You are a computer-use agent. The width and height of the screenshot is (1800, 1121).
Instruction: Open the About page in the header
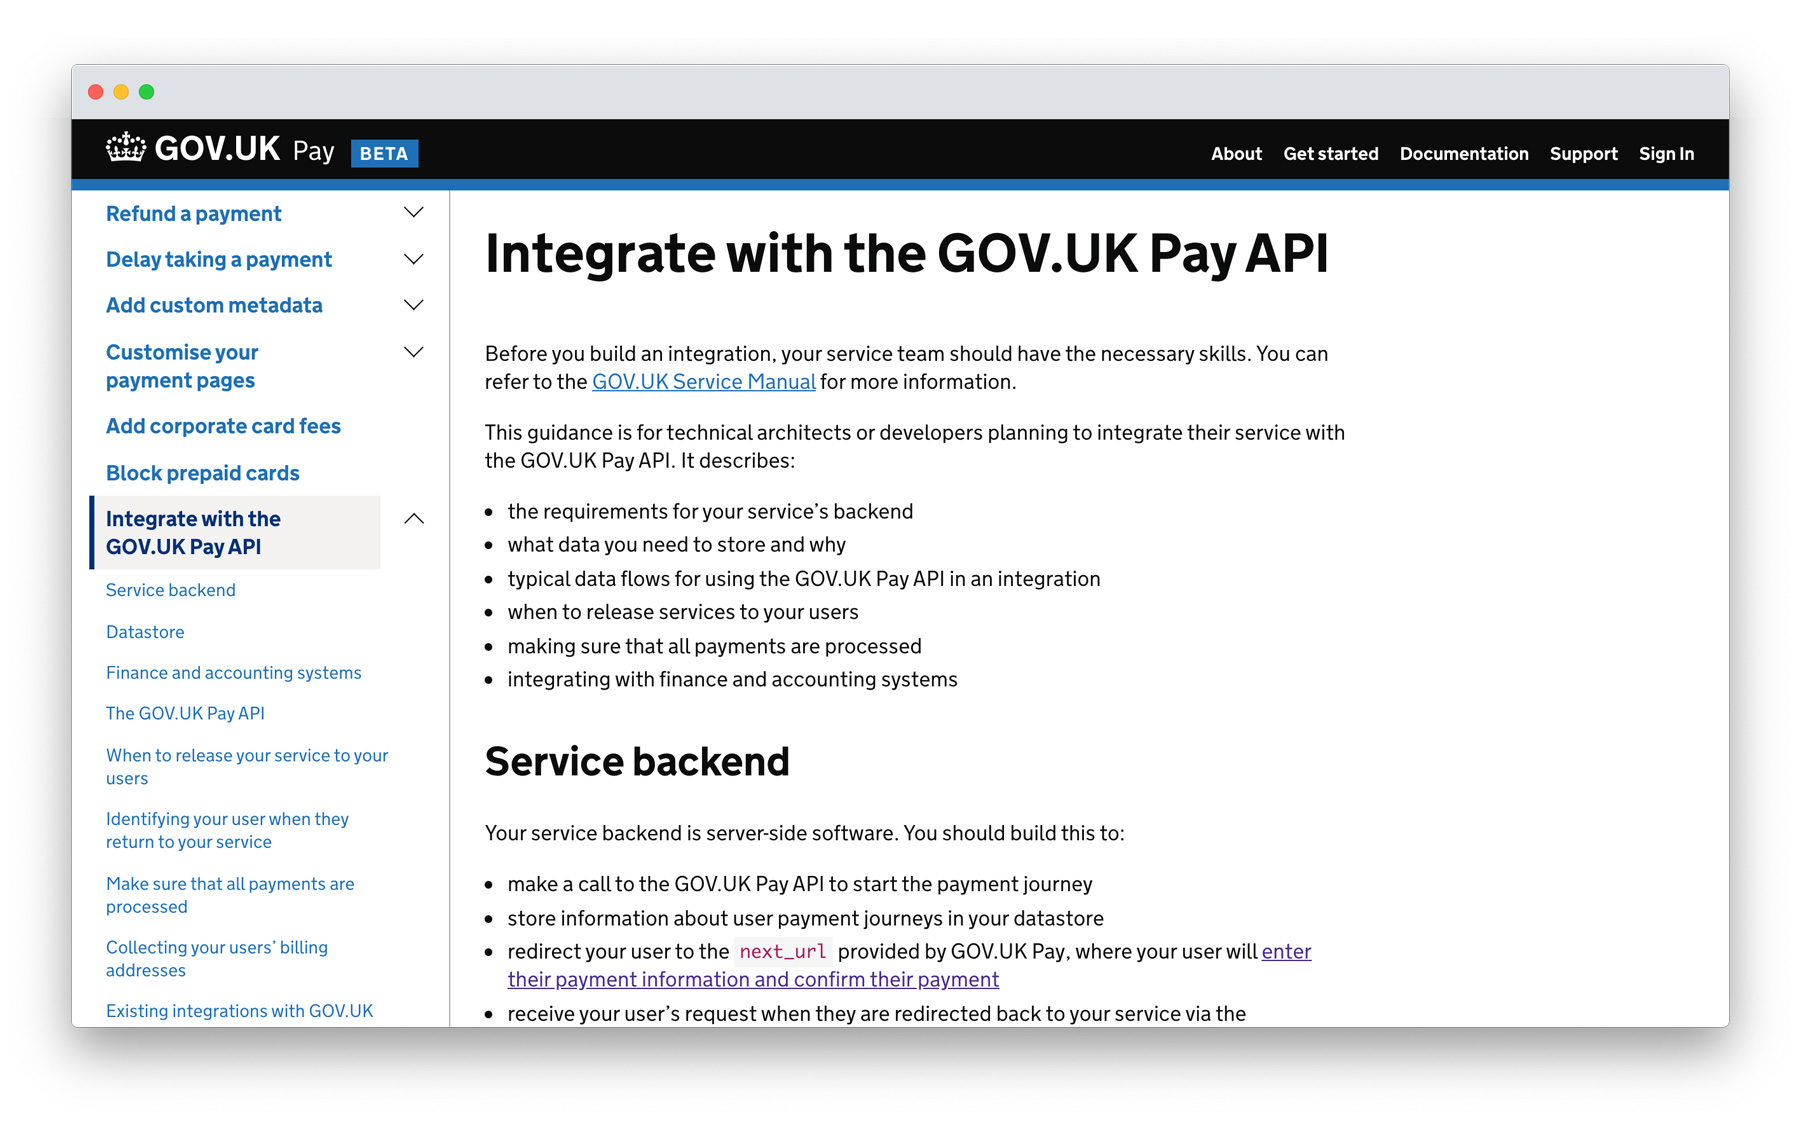pos(1236,153)
